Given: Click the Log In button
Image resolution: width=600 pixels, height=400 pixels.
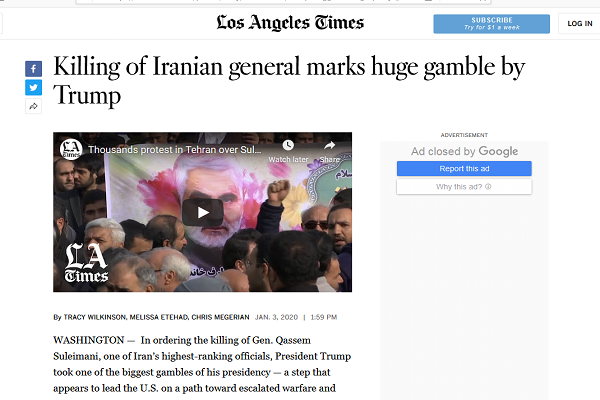Looking at the screenshot, I should point(579,24).
